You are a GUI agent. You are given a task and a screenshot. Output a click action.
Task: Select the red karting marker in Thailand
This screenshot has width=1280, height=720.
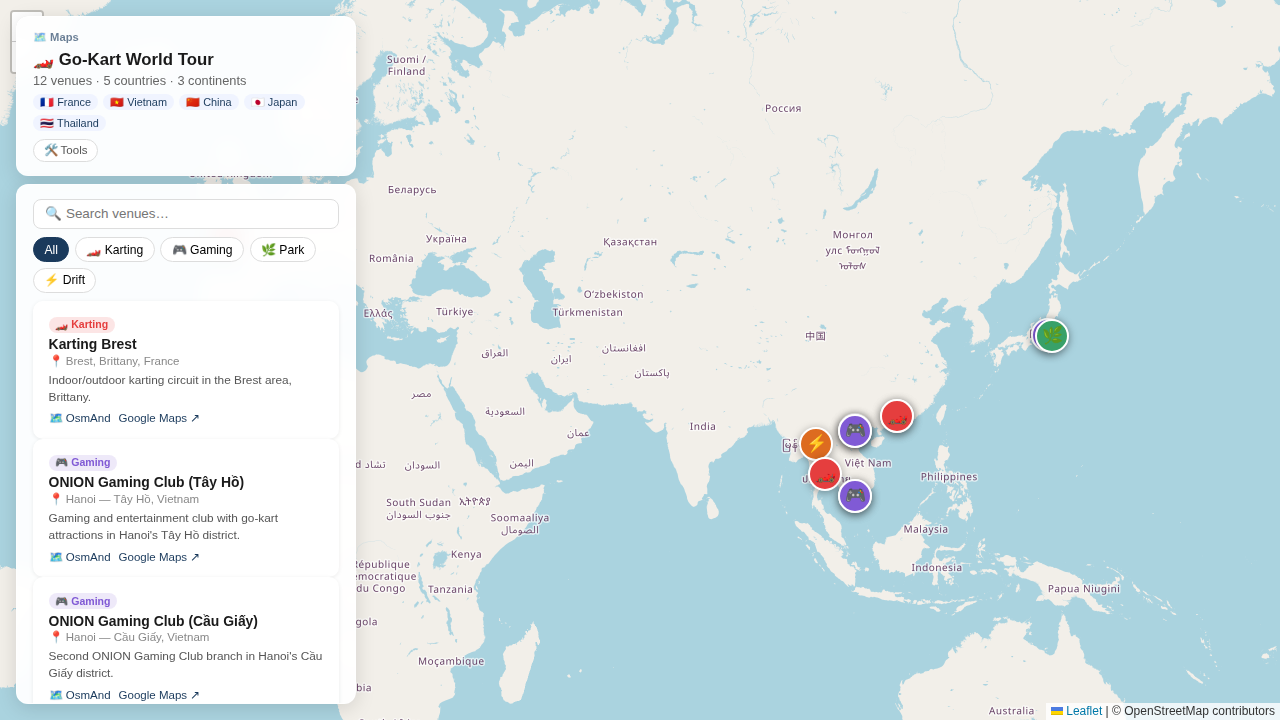coord(825,474)
